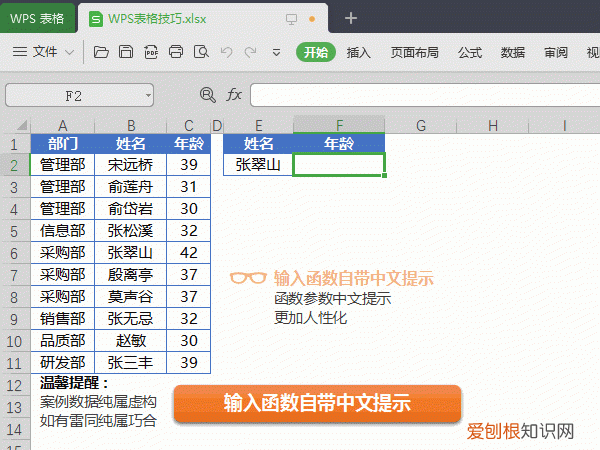Click the orange 输入函数自带中文提示 button

tap(317, 403)
